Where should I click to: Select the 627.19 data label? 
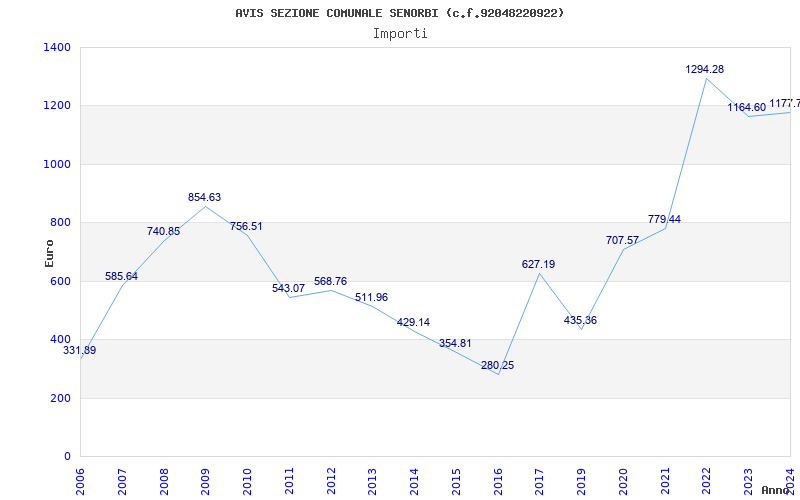point(538,264)
